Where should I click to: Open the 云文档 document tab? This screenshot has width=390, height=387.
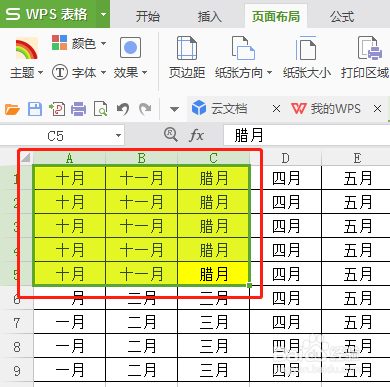pyautogui.click(x=229, y=108)
